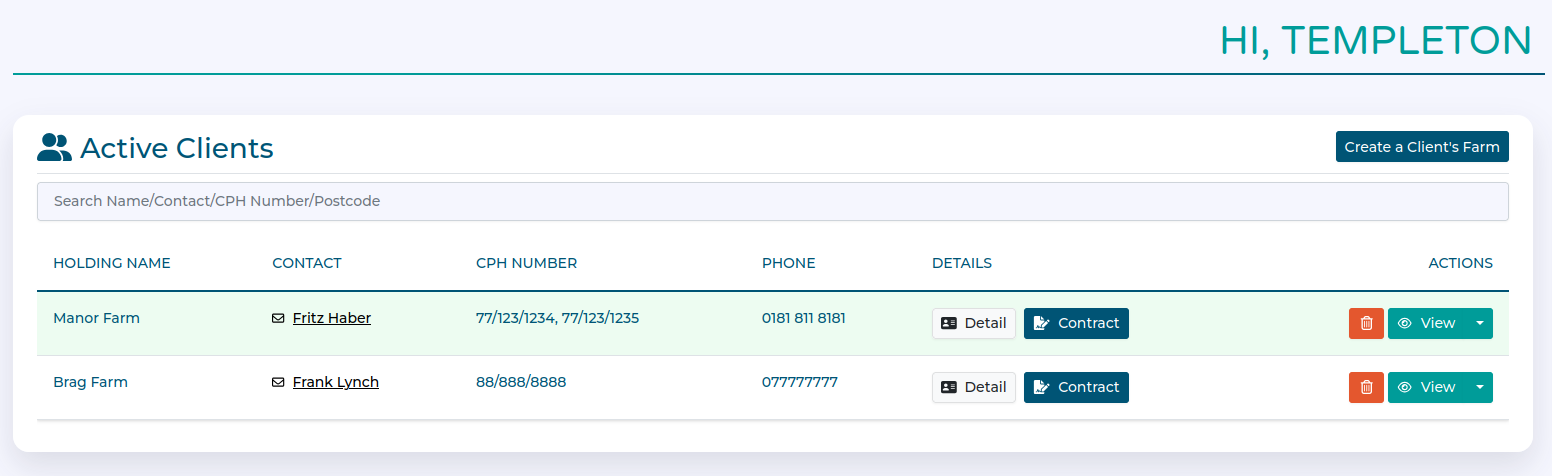Focus the Name/Contact/CPH/Postcode search field
Viewport: 1552px width, 476px height.
click(x=772, y=201)
